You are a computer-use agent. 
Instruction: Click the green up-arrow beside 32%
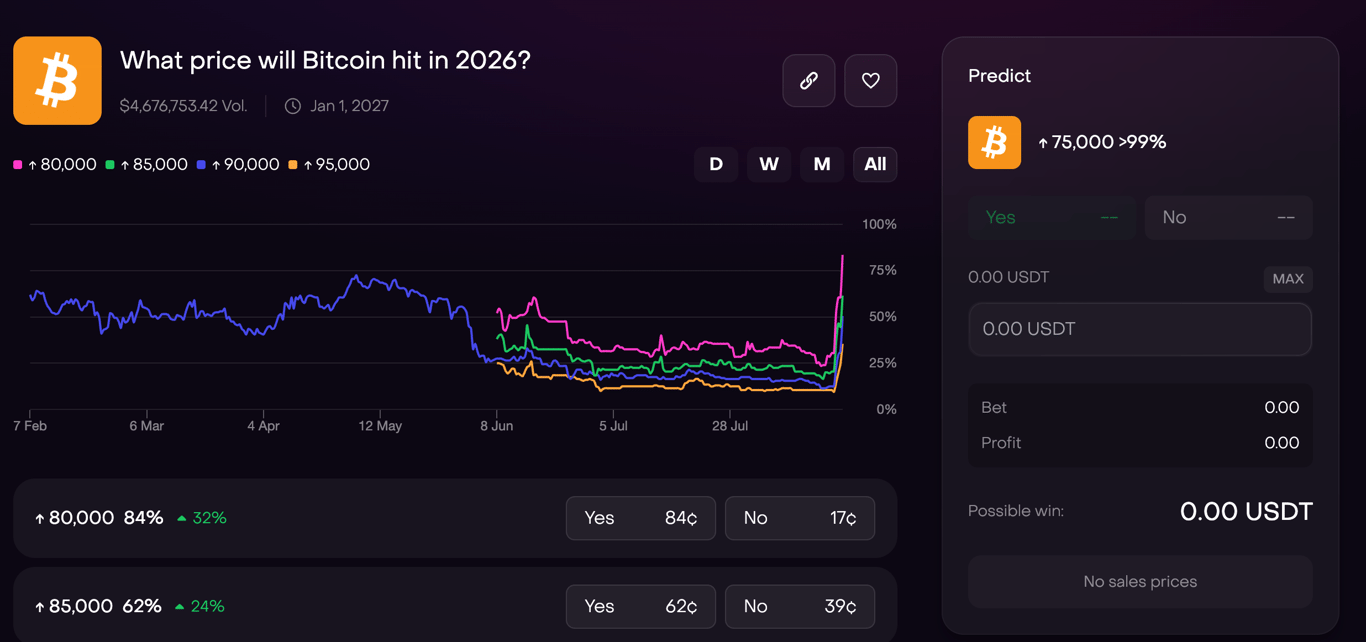(181, 518)
